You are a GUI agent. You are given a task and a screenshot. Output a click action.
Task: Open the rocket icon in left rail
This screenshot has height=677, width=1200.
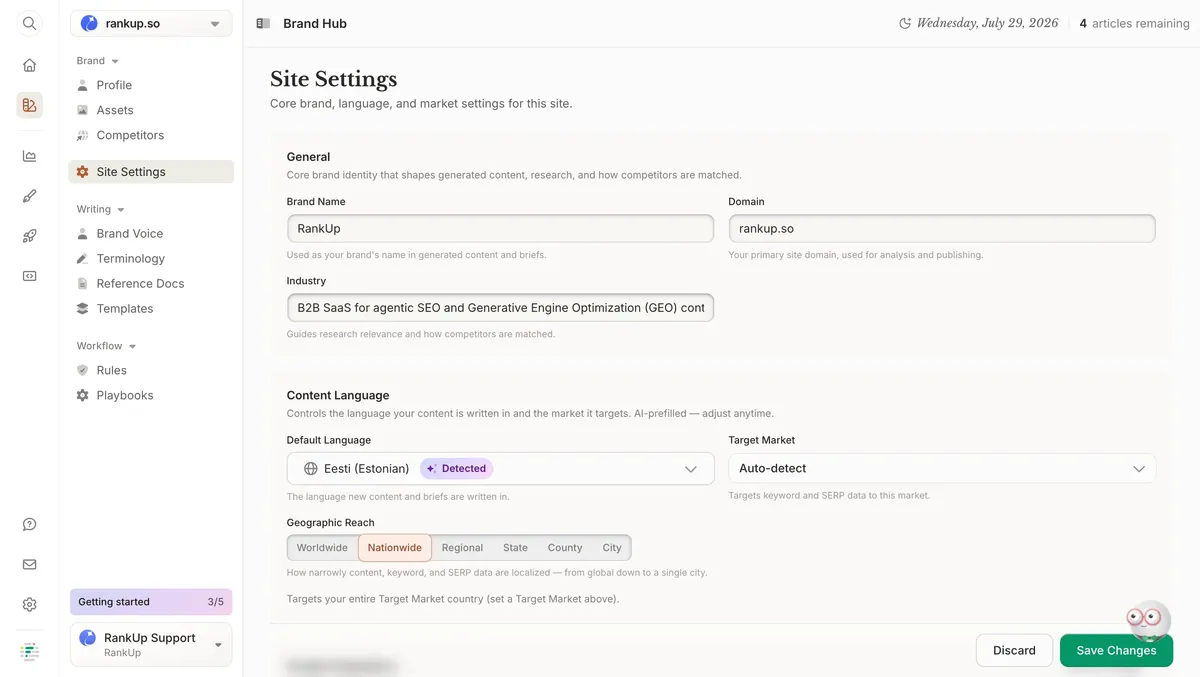[29, 236]
